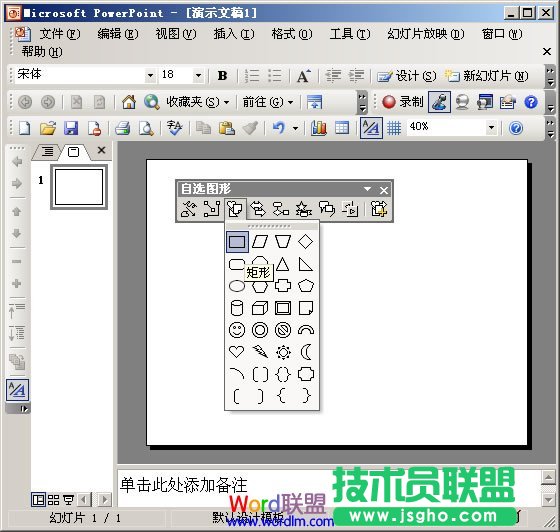
Task: Choose the Right Triangle shape
Action: (306, 264)
